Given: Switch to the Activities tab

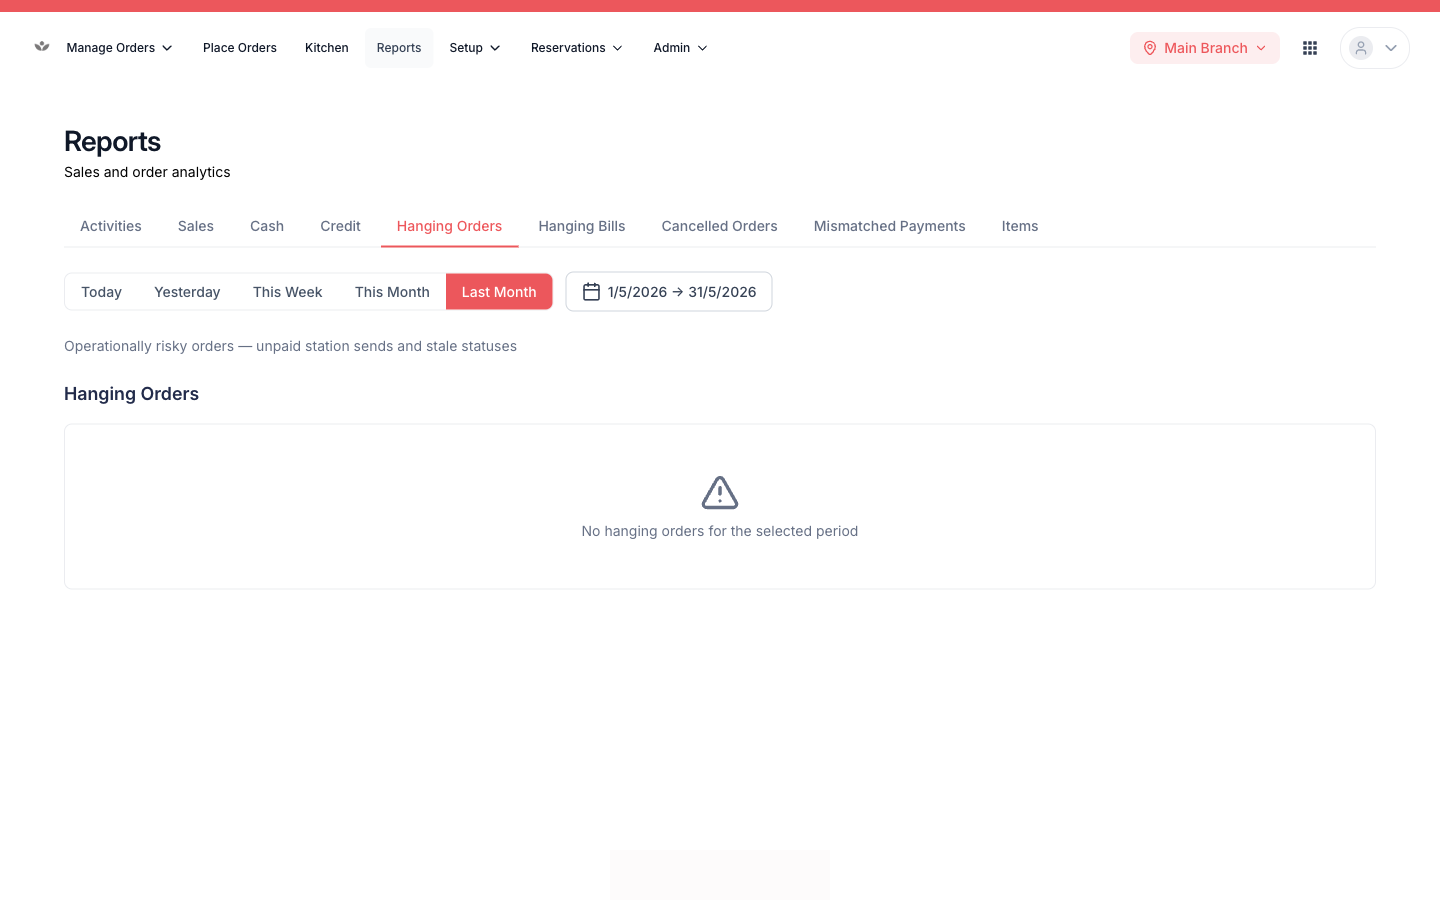Looking at the screenshot, I should (111, 226).
